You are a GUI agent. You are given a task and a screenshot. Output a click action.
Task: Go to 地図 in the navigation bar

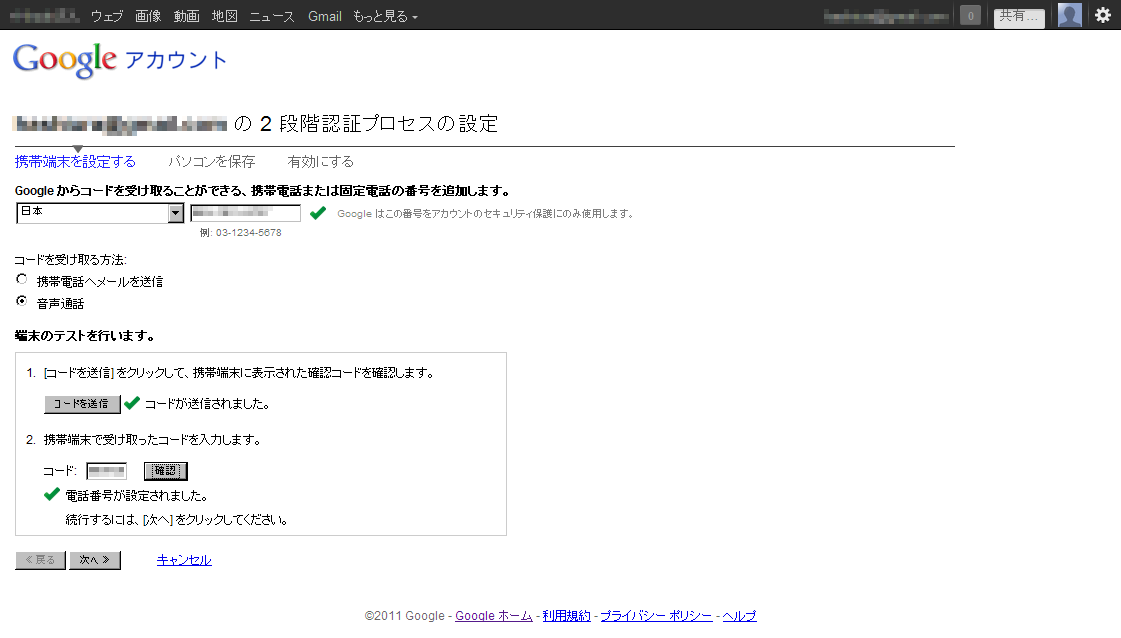point(225,16)
